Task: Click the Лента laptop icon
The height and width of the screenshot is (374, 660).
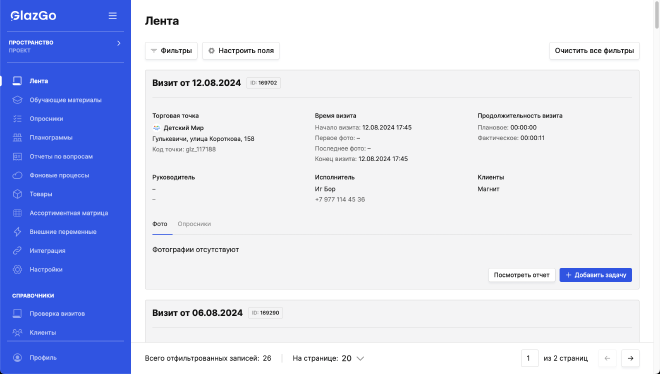Action: pyautogui.click(x=17, y=81)
